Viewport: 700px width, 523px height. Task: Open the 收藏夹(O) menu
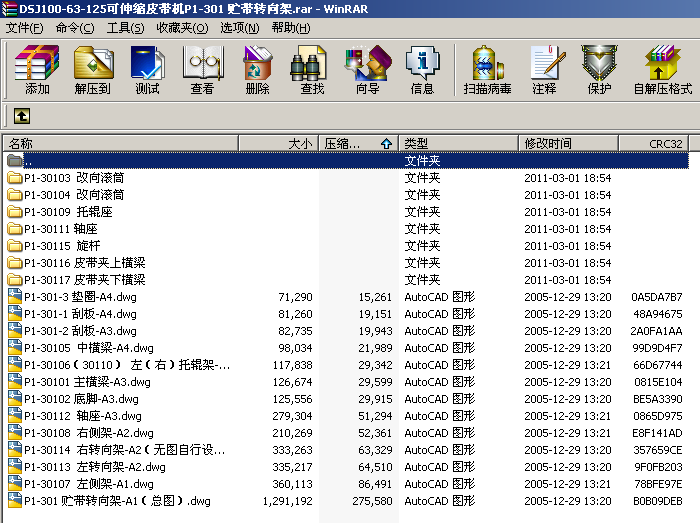point(181,27)
